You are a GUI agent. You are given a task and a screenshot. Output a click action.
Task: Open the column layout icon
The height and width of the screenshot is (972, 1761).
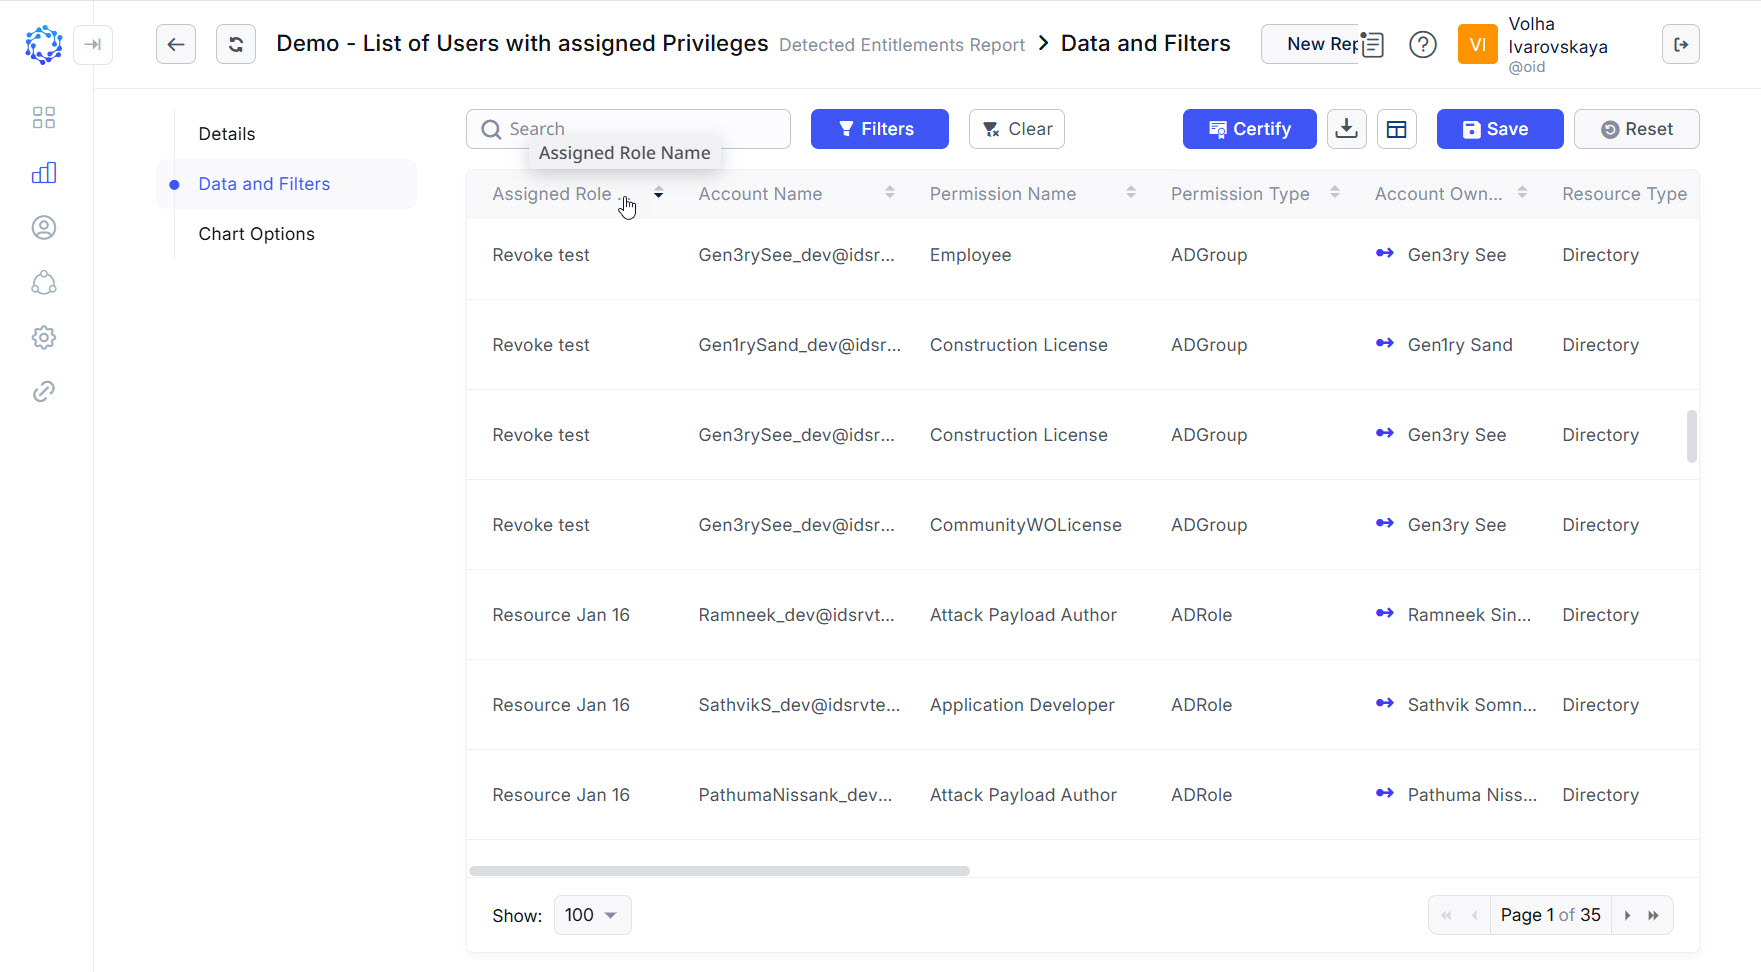(1396, 129)
